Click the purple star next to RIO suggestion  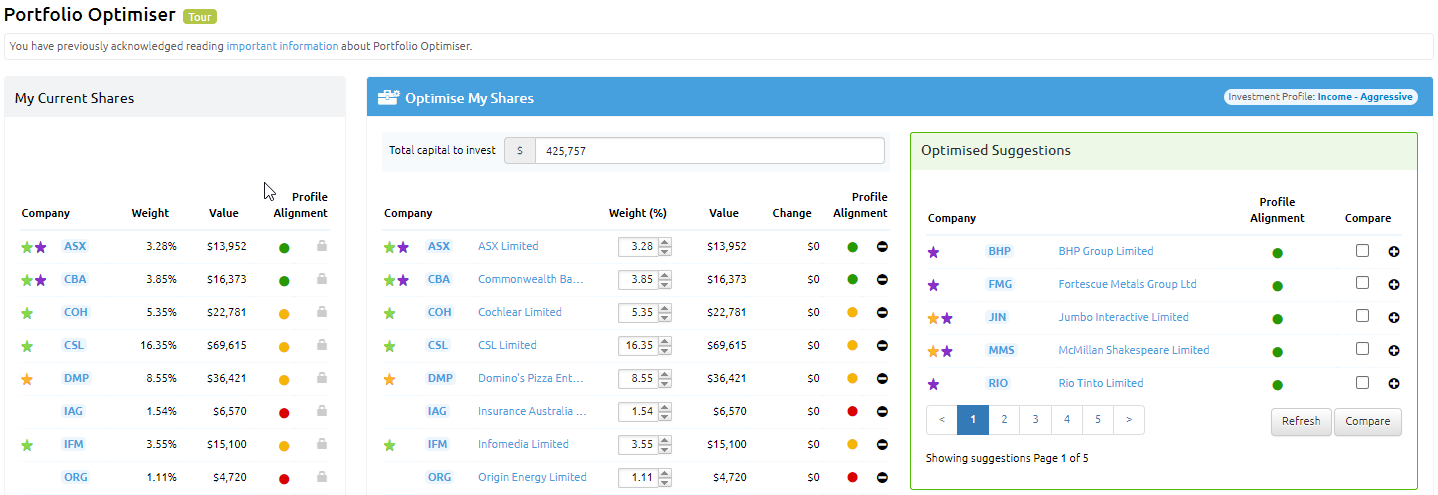pyautogui.click(x=934, y=384)
